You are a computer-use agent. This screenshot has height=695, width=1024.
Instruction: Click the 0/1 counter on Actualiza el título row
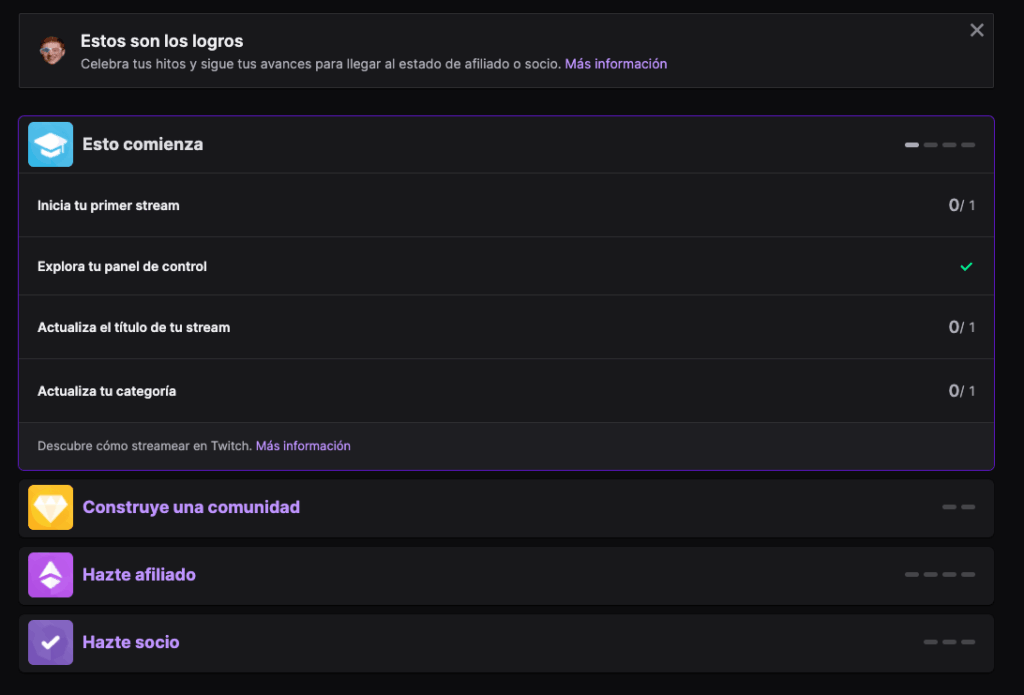point(962,326)
